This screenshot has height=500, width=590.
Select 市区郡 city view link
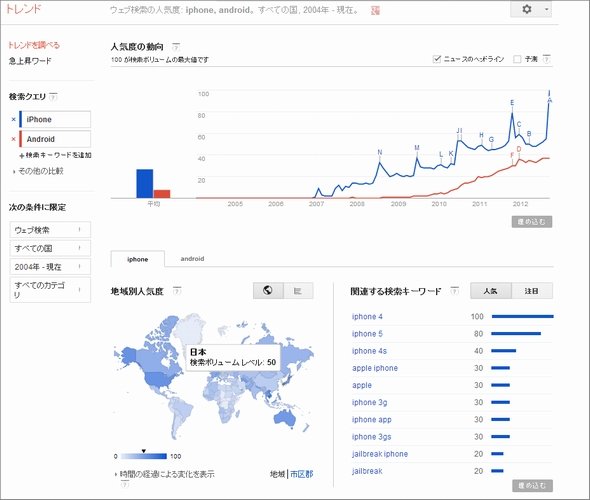coord(301,474)
